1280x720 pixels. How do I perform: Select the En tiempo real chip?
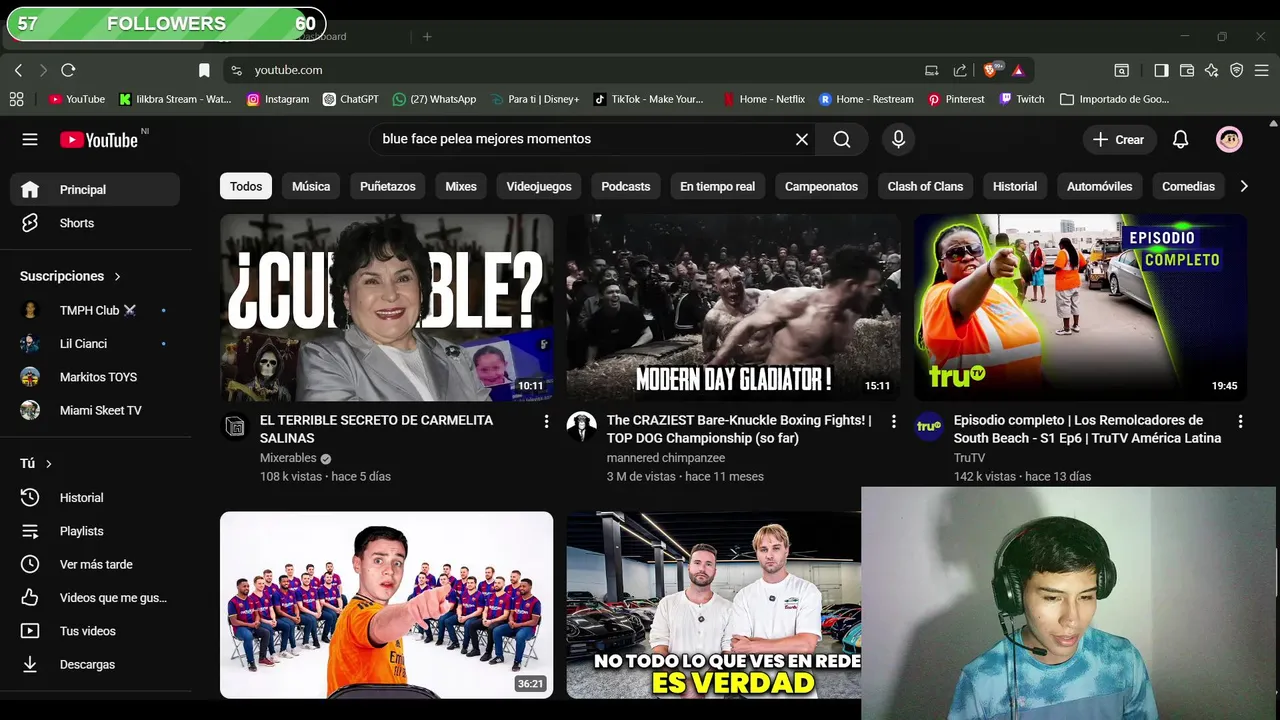tap(717, 186)
